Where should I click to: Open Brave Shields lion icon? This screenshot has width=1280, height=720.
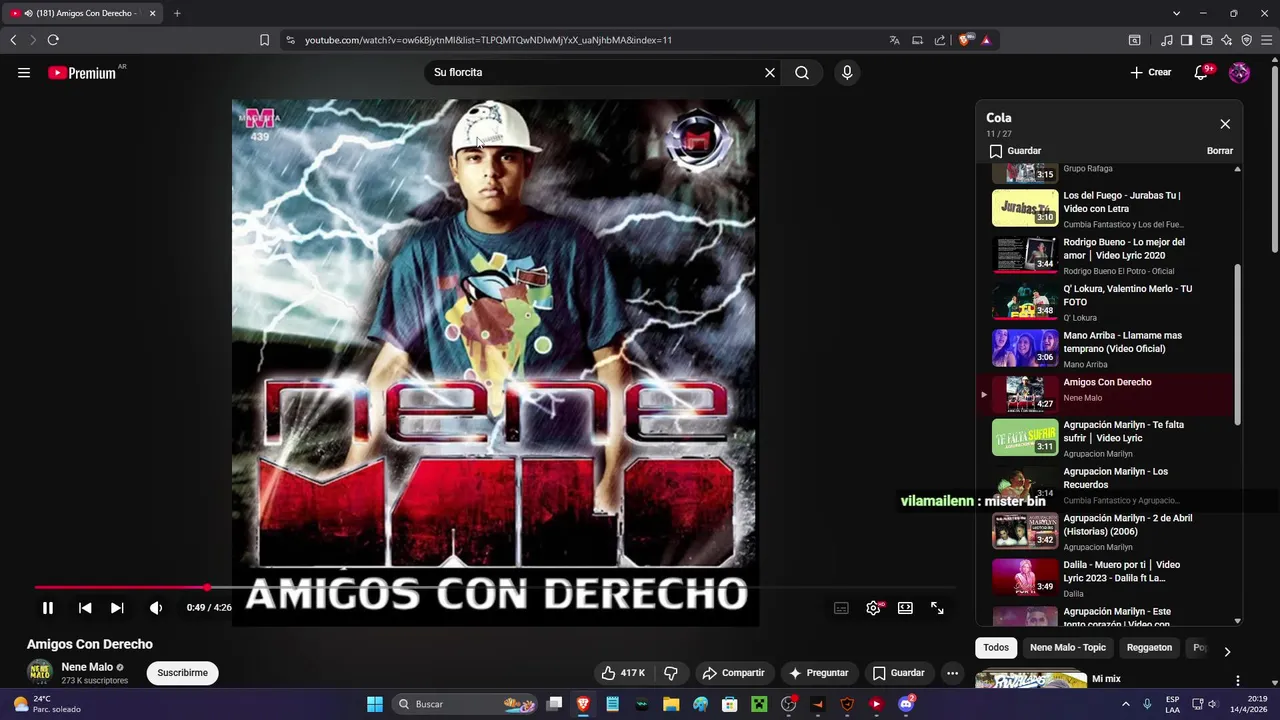pos(965,40)
